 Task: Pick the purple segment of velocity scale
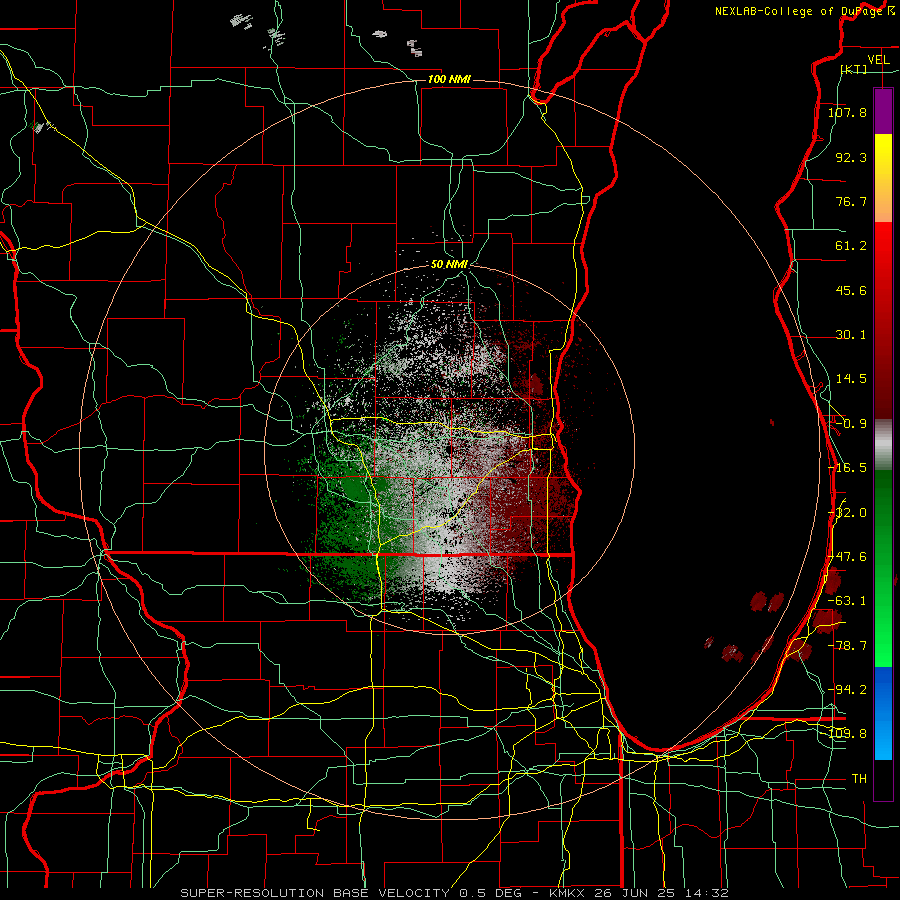click(x=883, y=111)
